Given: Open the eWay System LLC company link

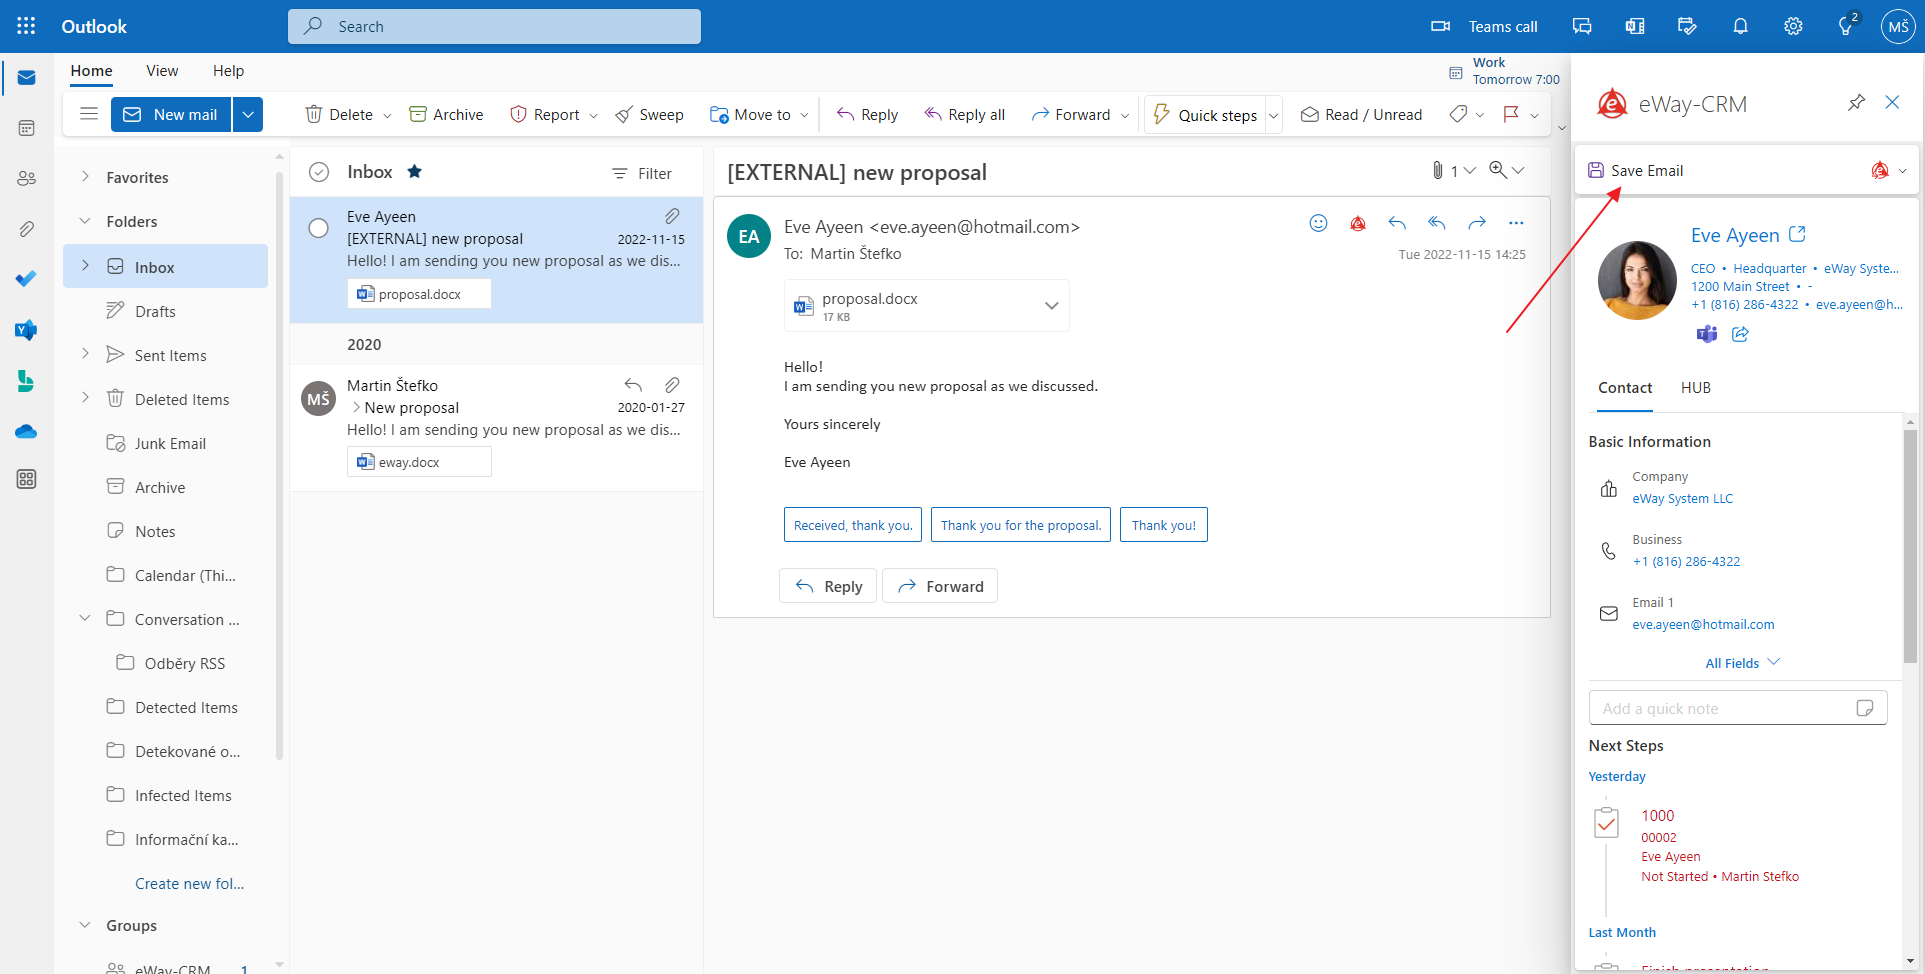Looking at the screenshot, I should point(1682,498).
